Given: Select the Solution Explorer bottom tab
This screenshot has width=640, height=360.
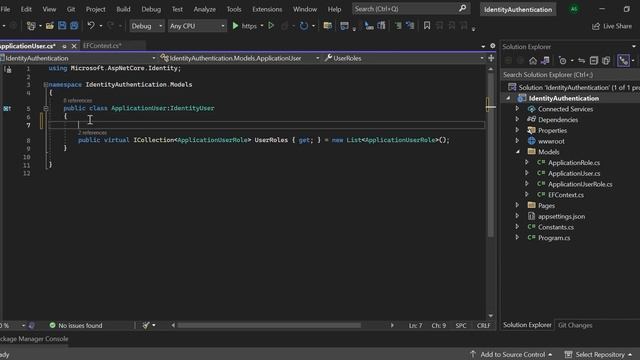Looking at the screenshot, I should [527, 325].
